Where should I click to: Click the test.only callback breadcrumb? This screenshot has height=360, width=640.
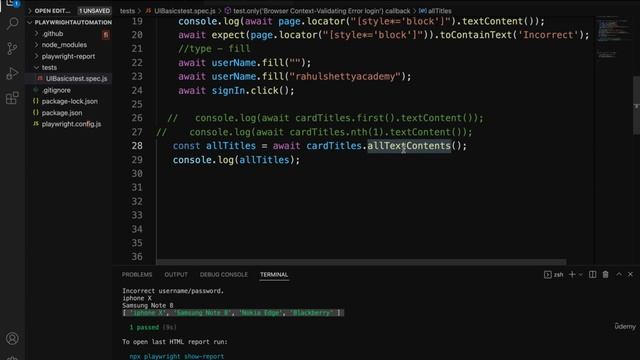tap(321, 11)
